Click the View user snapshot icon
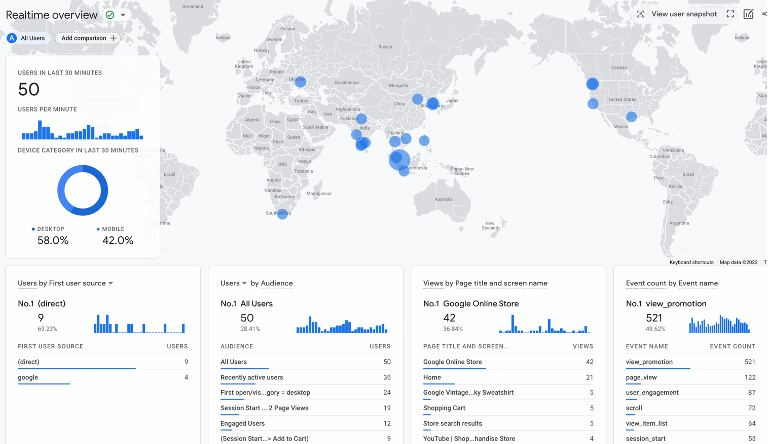 click(640, 14)
